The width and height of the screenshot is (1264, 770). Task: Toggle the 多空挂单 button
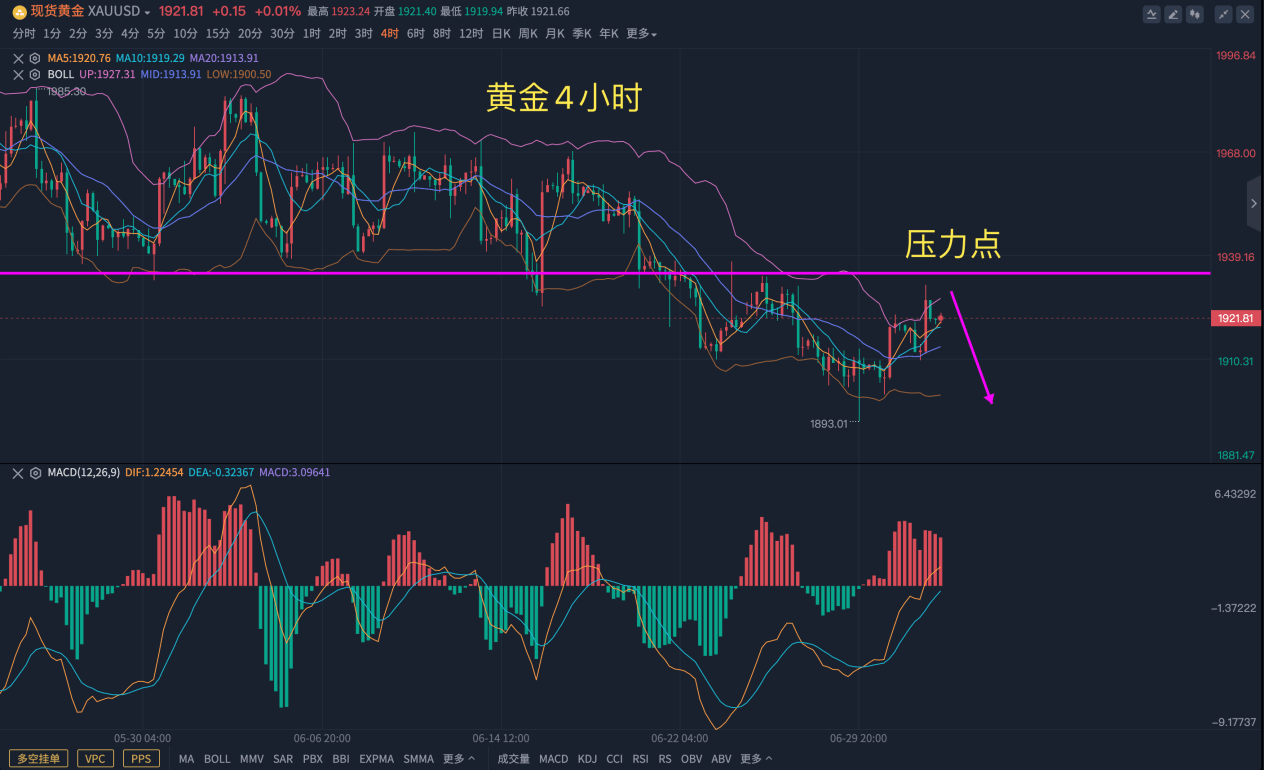[38, 759]
